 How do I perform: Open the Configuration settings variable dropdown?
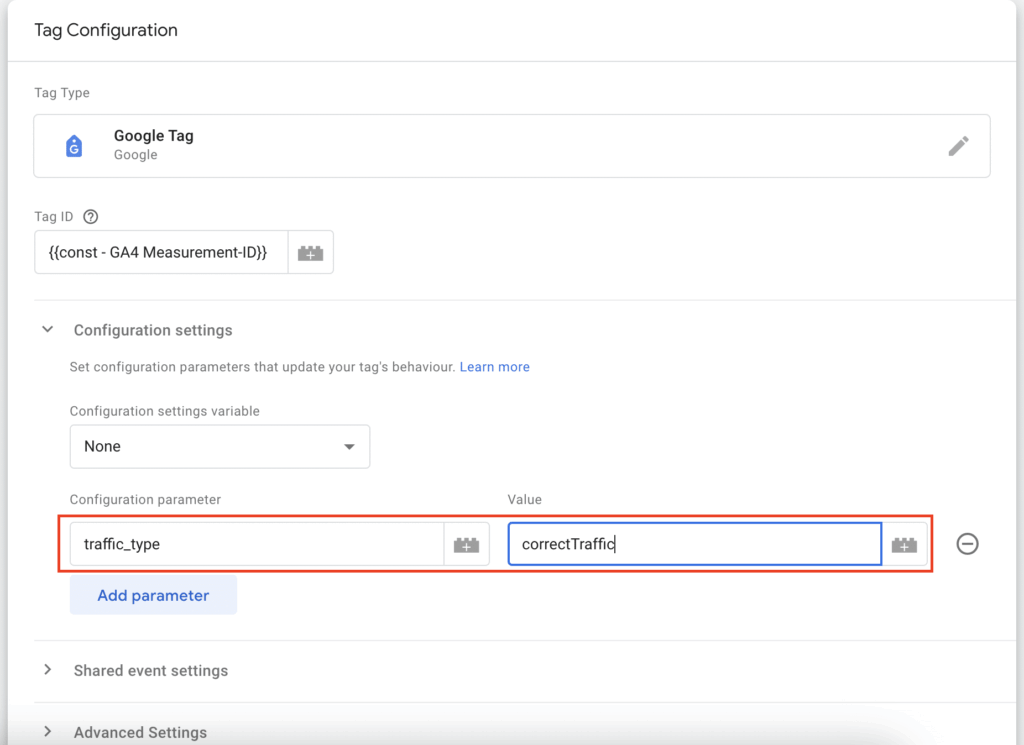pyautogui.click(x=220, y=447)
